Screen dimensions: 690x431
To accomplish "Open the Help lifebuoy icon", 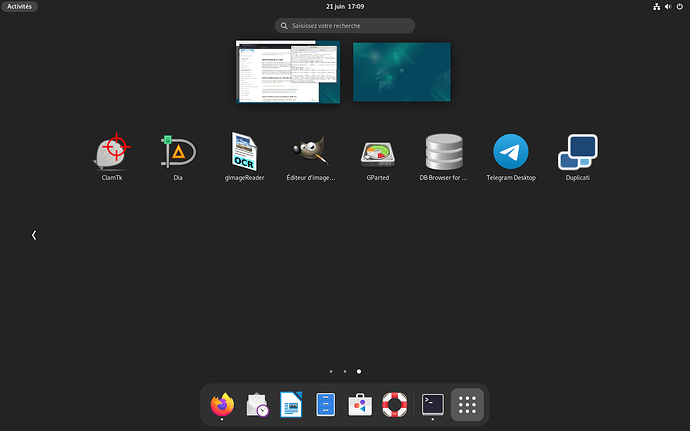I will pos(395,405).
